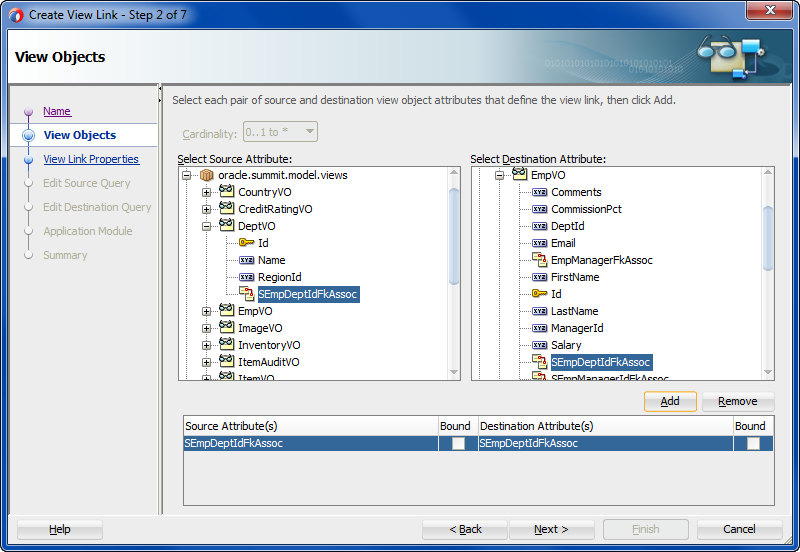The width and height of the screenshot is (800, 552).
Task: Expand the InventoryVO node
Action: (206, 345)
